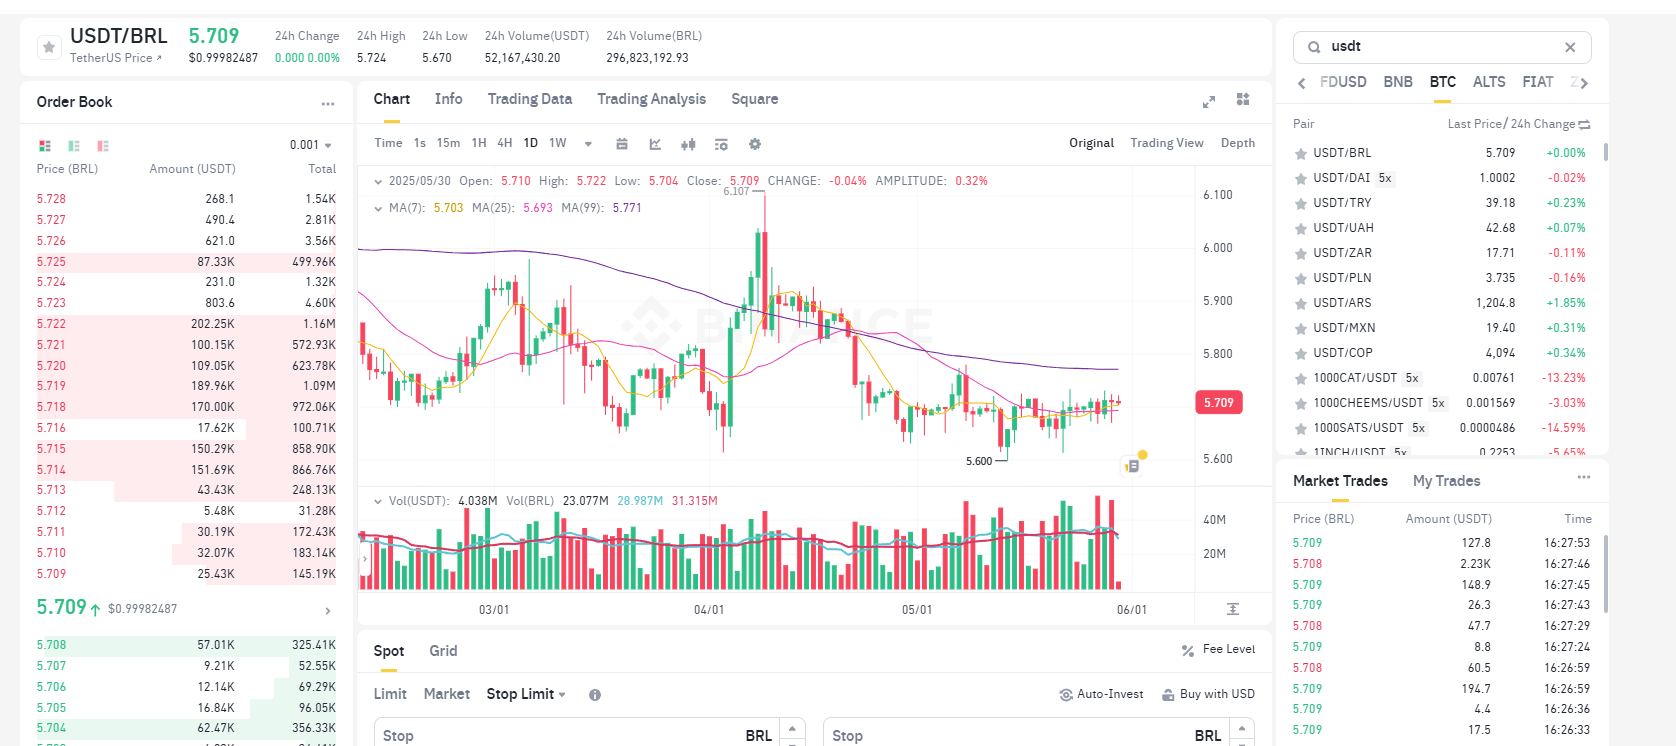Collapse the OHLC data legend row
The height and width of the screenshot is (746, 1676).
[378, 182]
